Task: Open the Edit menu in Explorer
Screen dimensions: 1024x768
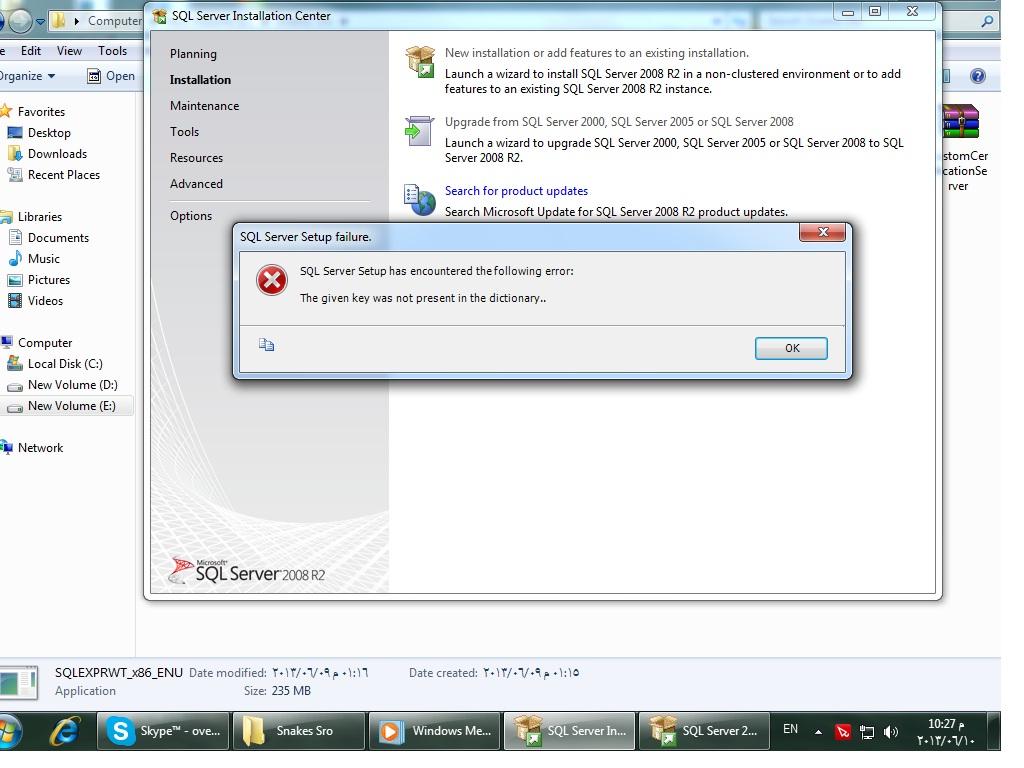Action: (31, 50)
